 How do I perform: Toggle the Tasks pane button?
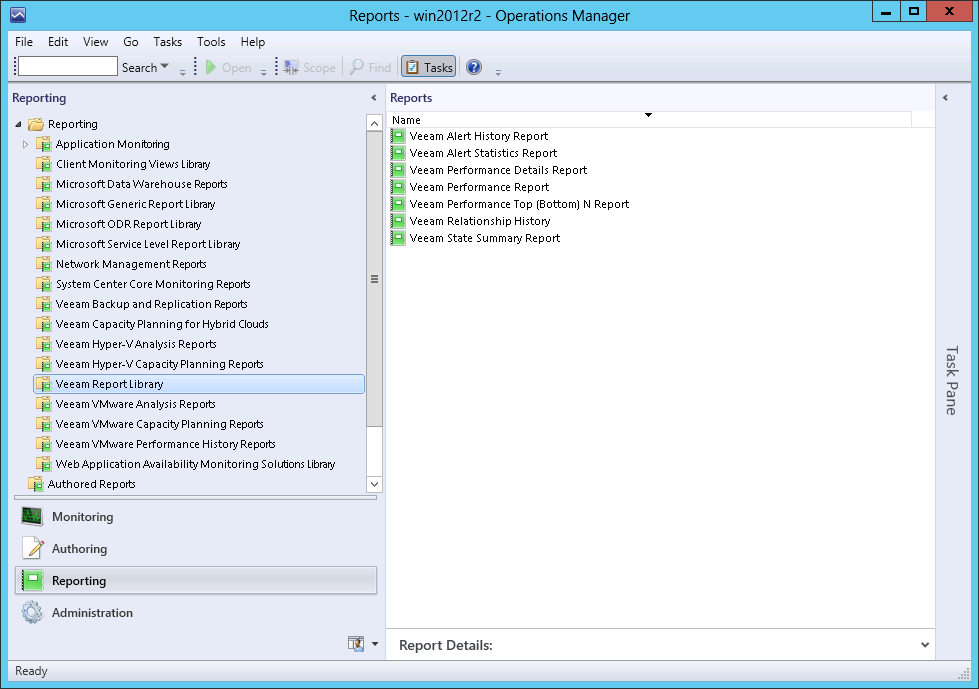pyautogui.click(x=428, y=67)
